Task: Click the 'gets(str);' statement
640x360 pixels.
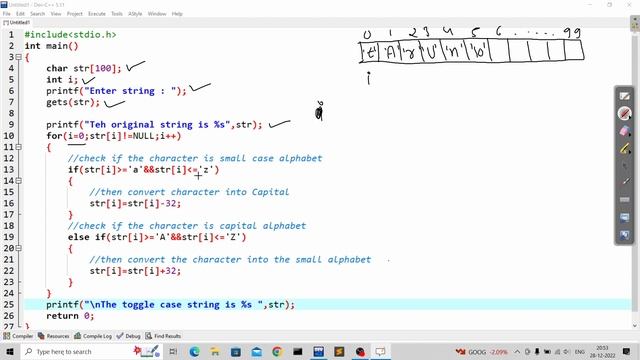Action: (x=73, y=102)
